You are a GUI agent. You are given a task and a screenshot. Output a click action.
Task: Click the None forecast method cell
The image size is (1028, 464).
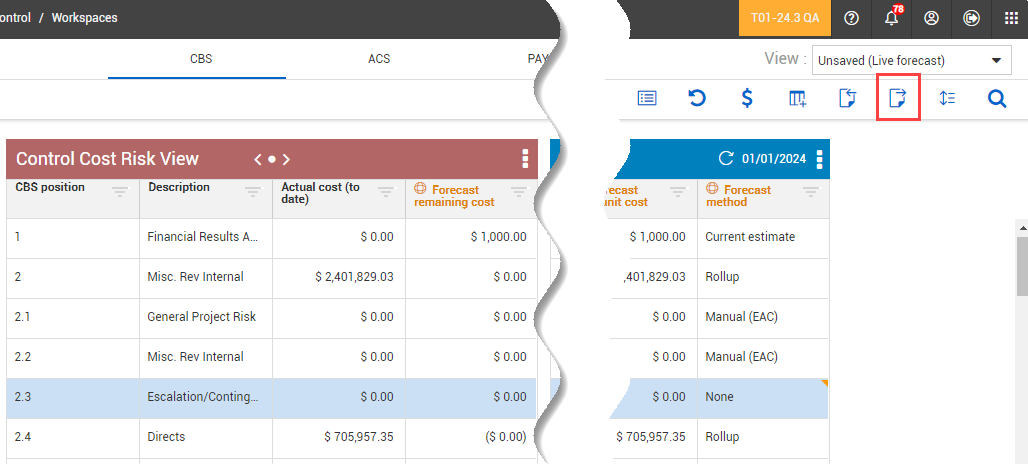763,397
